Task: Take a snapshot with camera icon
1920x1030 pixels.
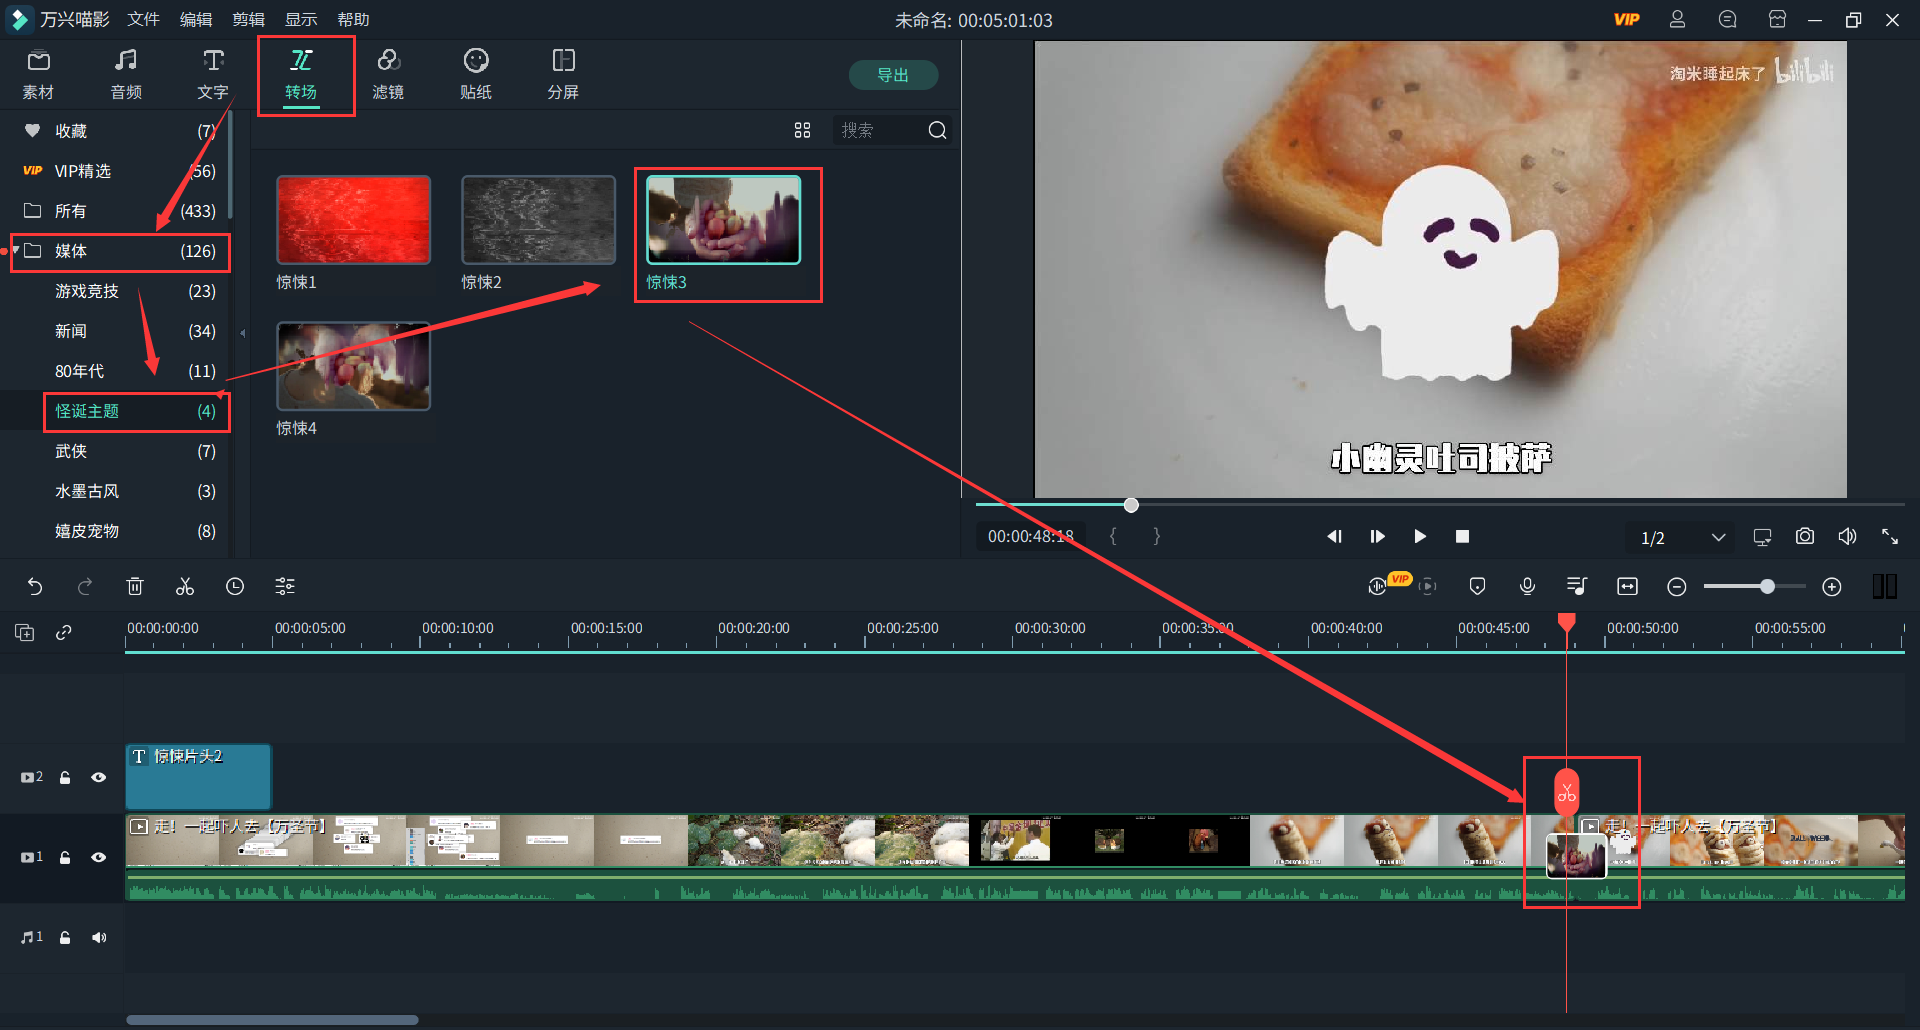Action: pos(1804,537)
